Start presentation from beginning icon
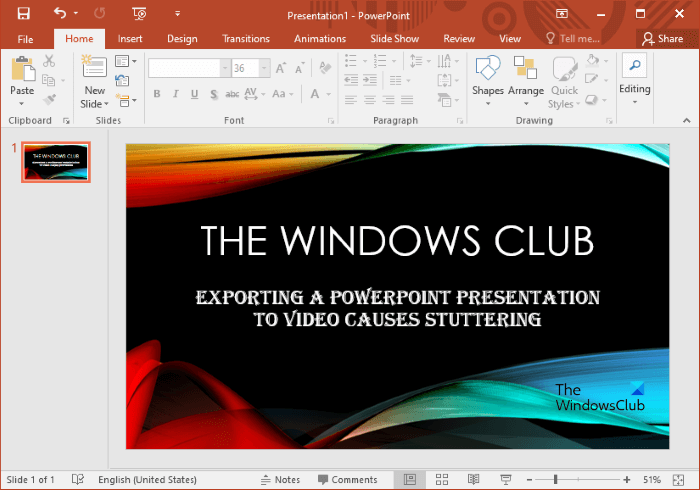 click(x=139, y=14)
